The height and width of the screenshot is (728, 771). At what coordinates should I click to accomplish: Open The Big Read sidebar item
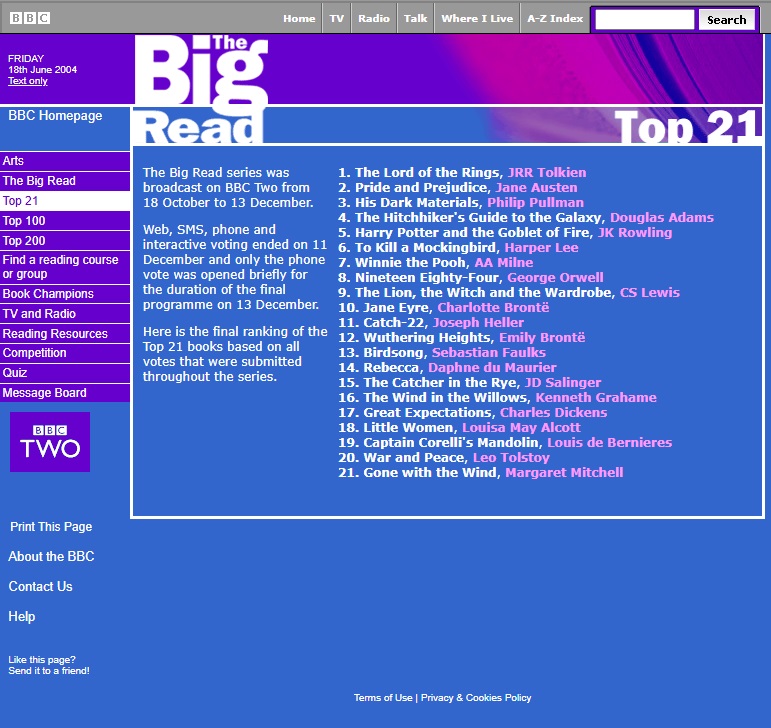(x=65, y=181)
